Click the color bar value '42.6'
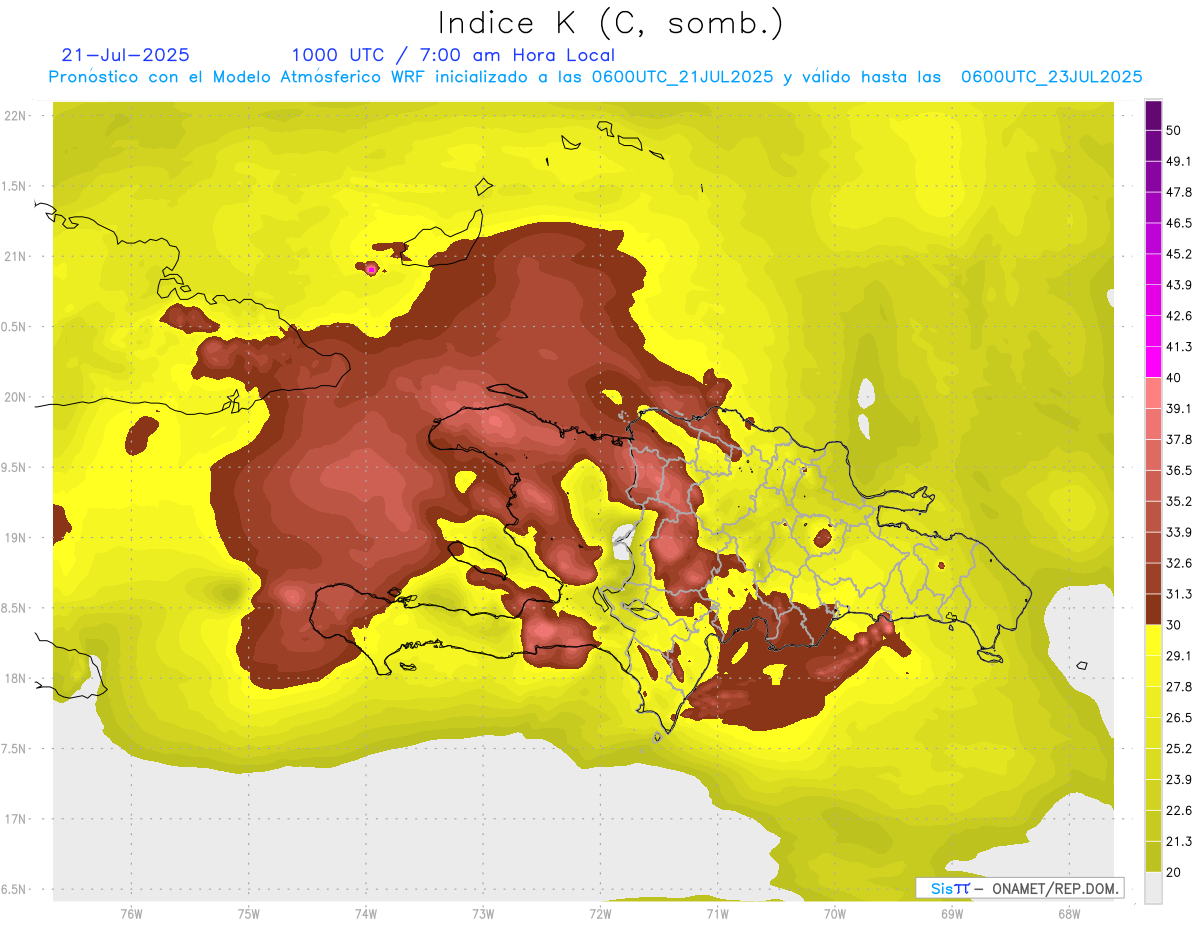 click(x=1179, y=316)
